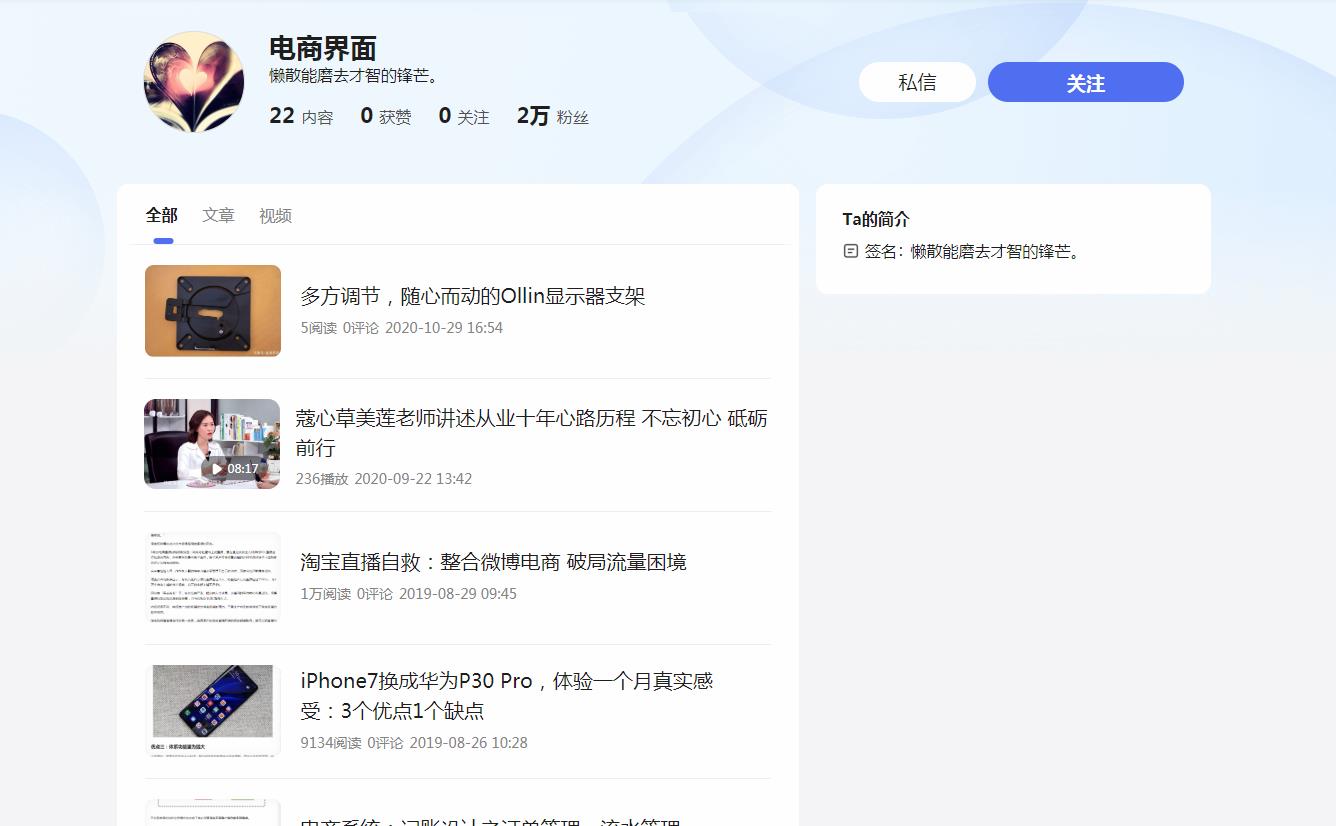This screenshot has height=826, width=1336.
Task: Open the 蔻心草美莲老师 video title
Action: tap(532, 432)
